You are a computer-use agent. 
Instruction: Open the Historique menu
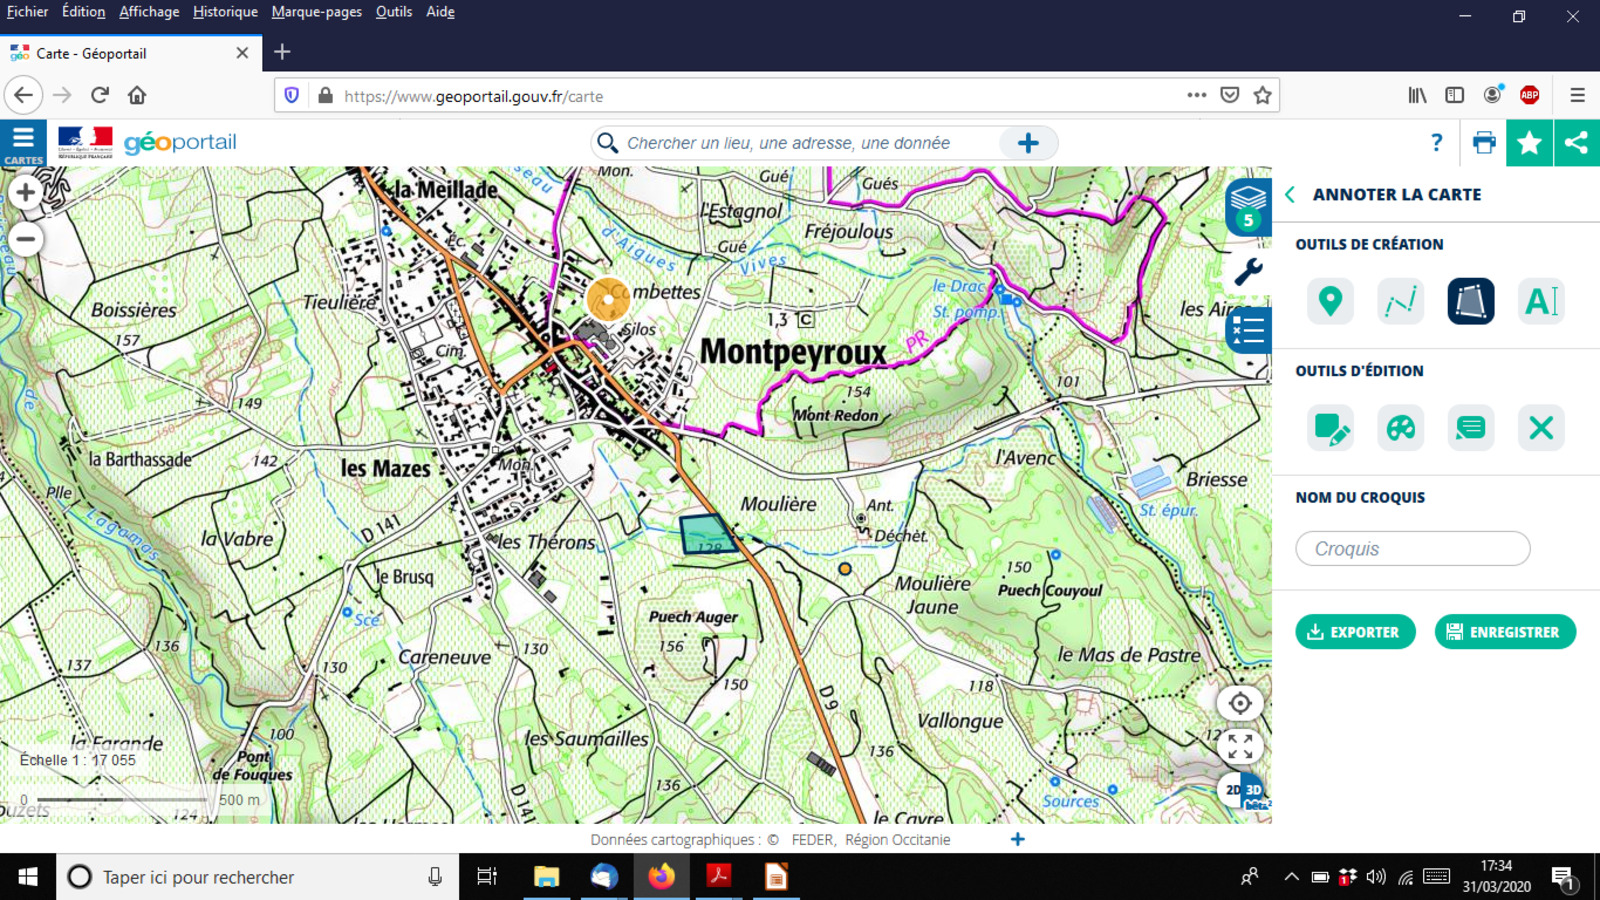pos(225,12)
